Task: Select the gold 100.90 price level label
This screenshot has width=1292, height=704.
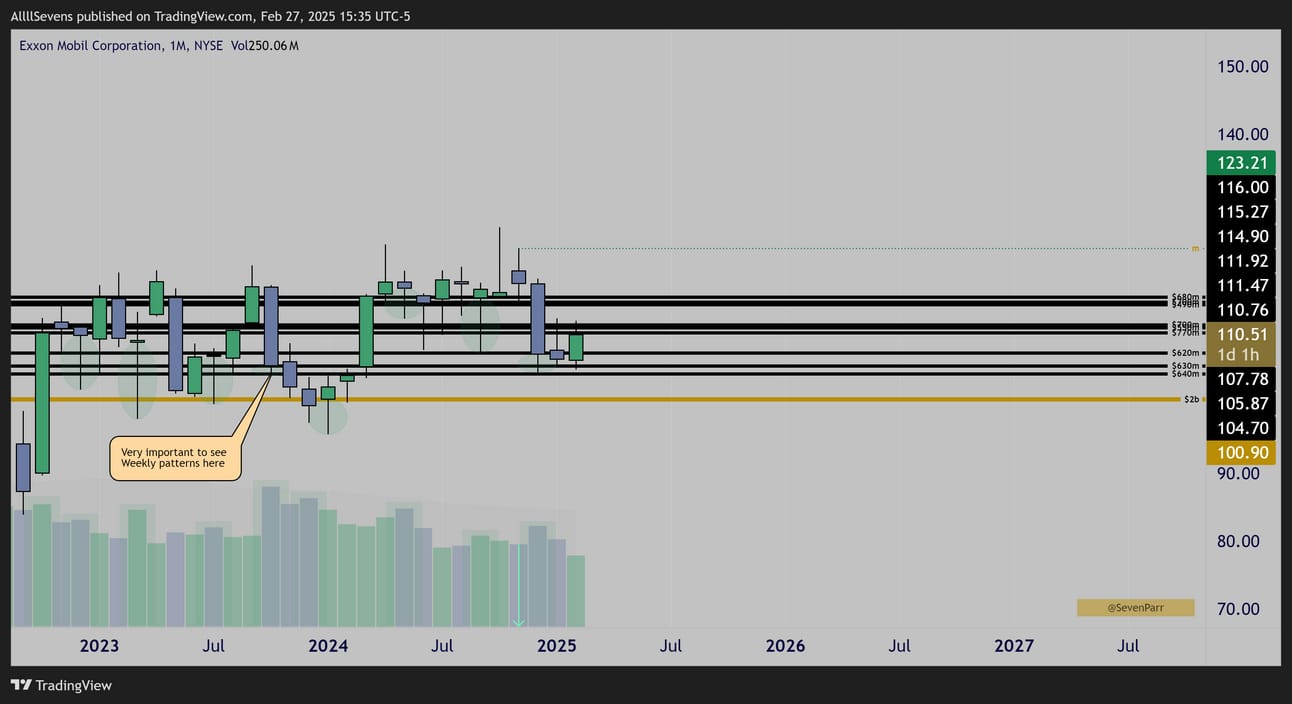Action: [1241, 453]
